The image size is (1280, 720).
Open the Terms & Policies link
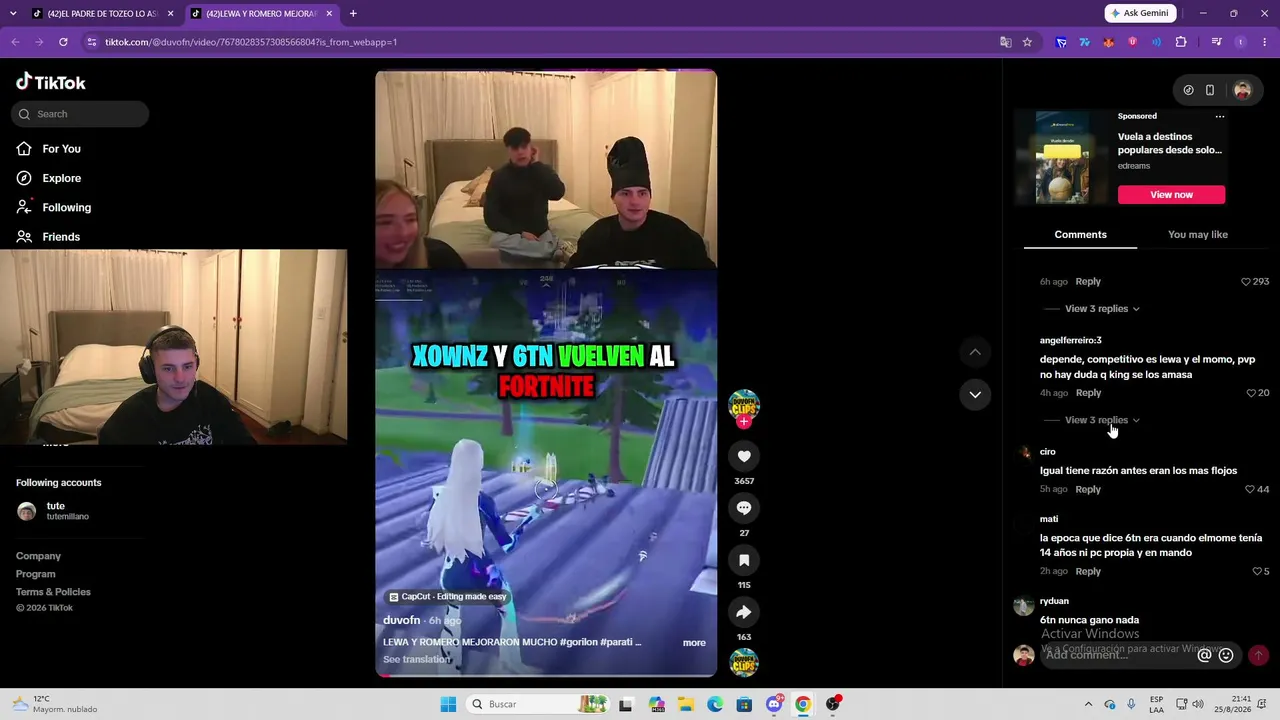[x=53, y=592]
